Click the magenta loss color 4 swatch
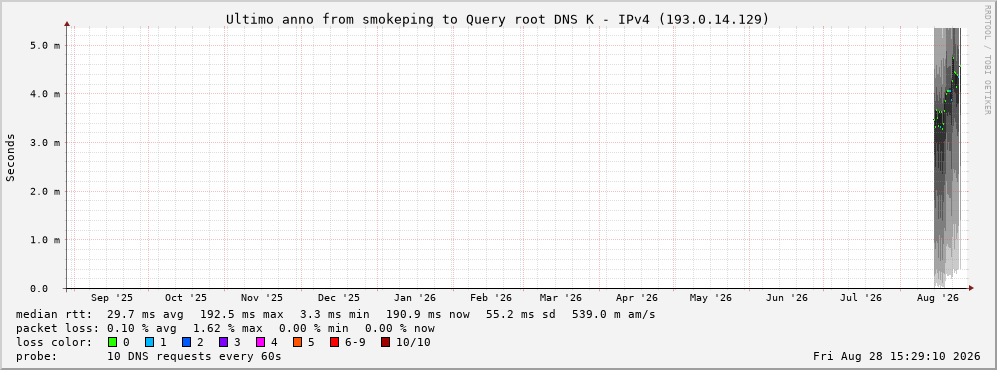This screenshot has width=997, height=370. (x=260, y=342)
